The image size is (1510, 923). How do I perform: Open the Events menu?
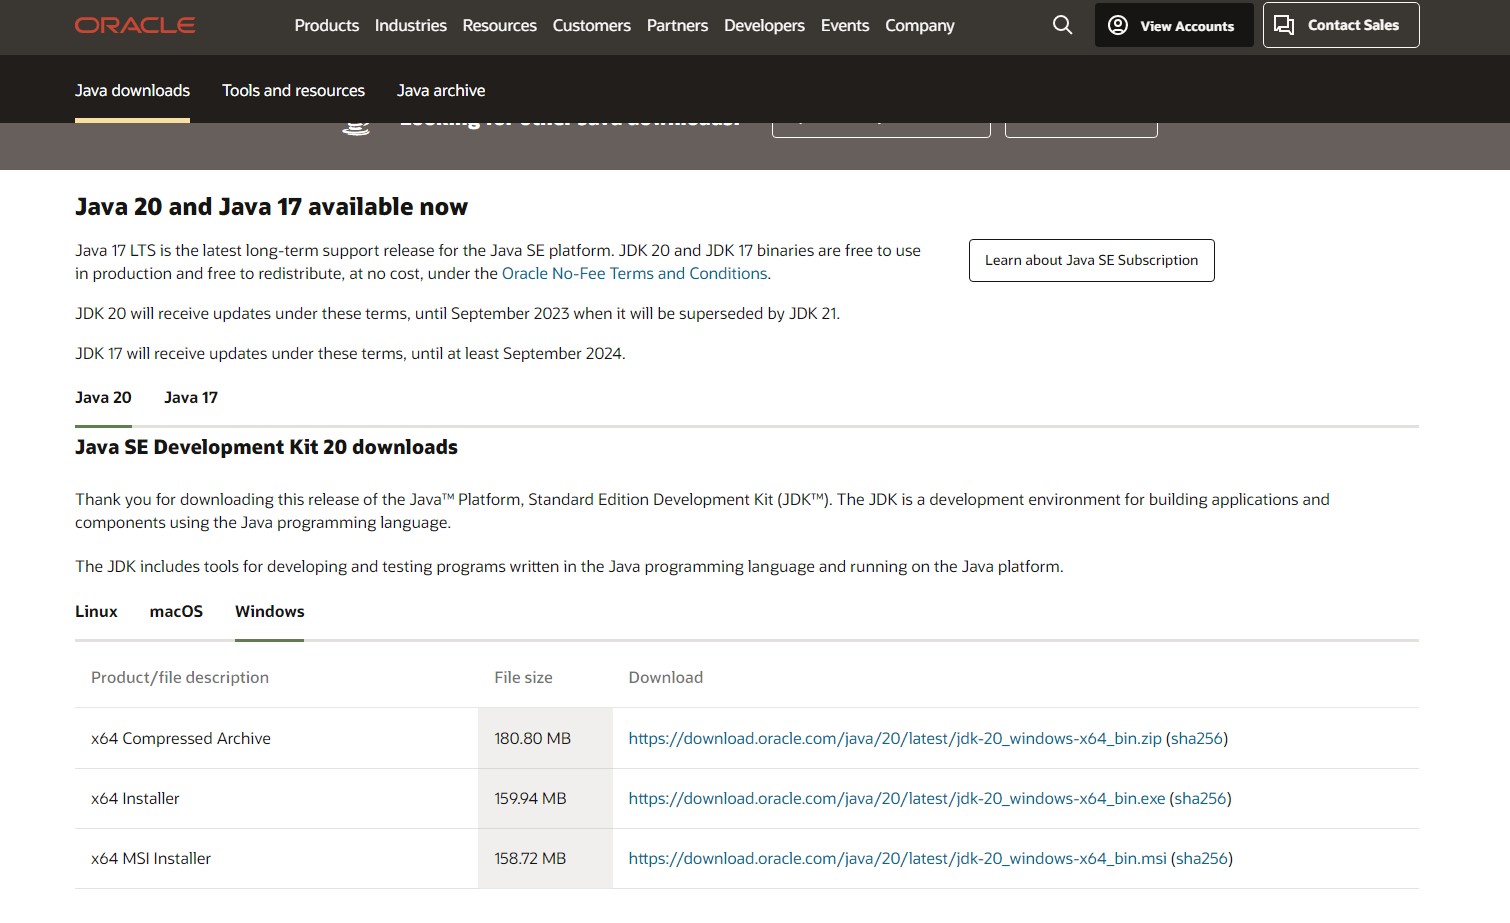(845, 25)
